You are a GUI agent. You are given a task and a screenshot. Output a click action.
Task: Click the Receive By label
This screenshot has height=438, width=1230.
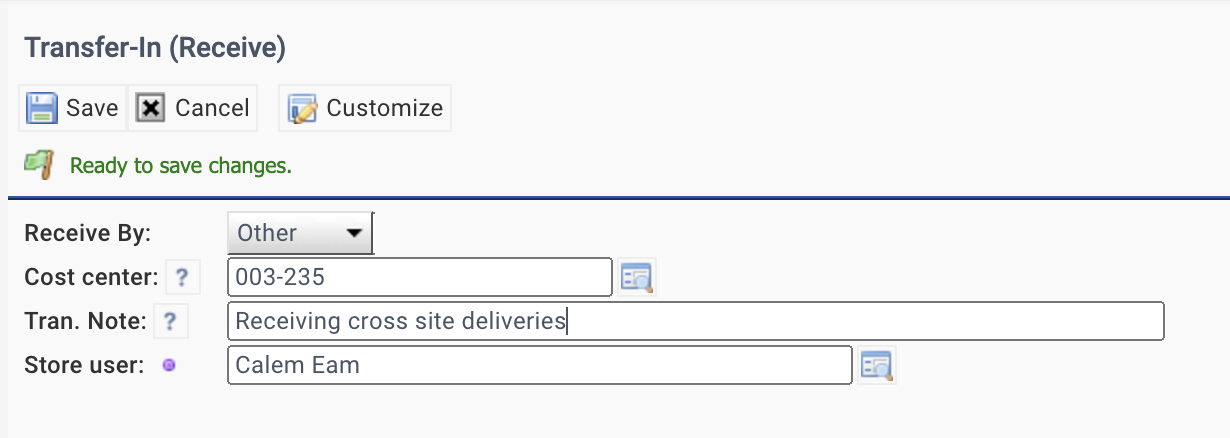coord(88,233)
